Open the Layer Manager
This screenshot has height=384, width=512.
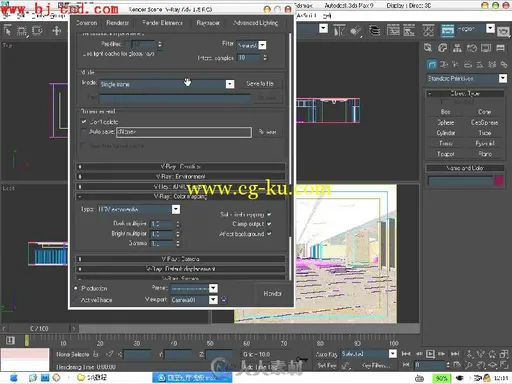point(375,31)
